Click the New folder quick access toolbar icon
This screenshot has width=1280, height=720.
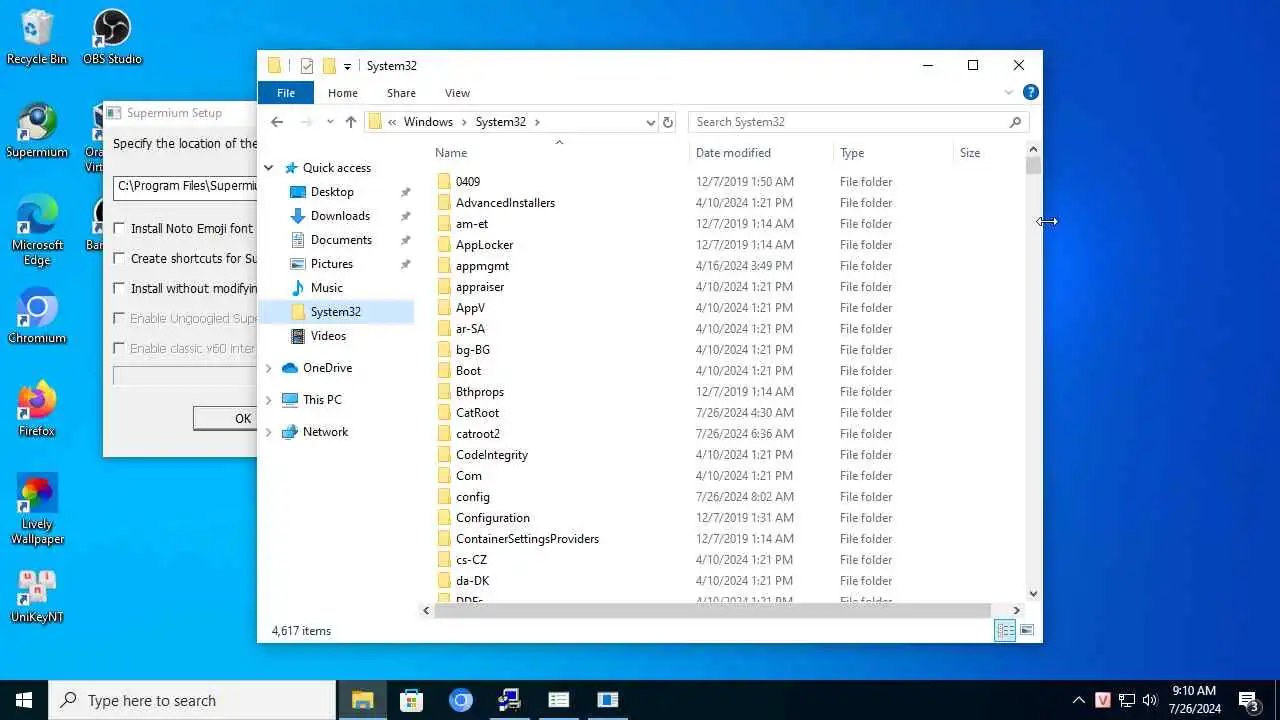pyautogui.click(x=329, y=66)
